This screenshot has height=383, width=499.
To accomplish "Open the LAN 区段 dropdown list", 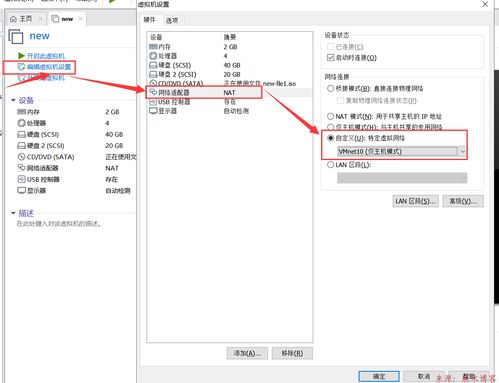I will 402,178.
